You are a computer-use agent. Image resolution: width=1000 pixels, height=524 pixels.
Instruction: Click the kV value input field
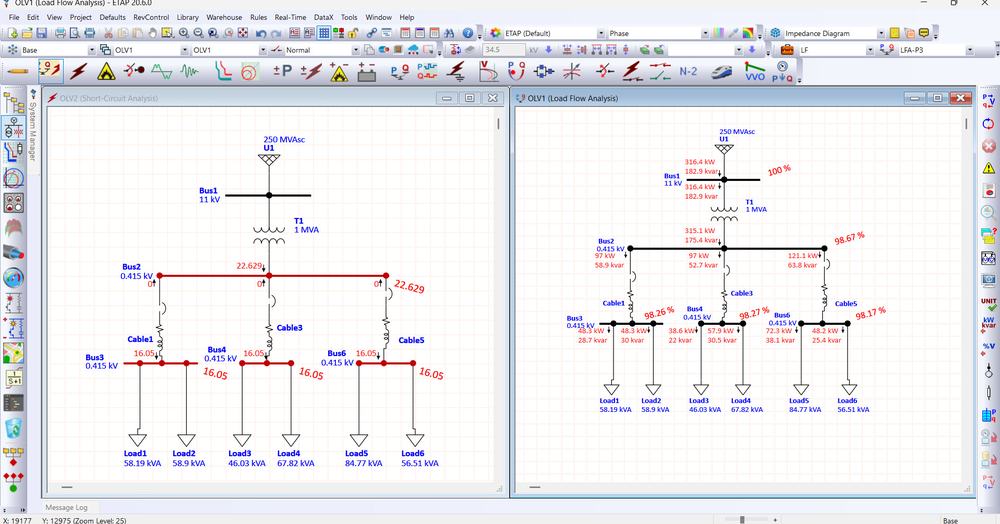pyautogui.click(x=503, y=50)
